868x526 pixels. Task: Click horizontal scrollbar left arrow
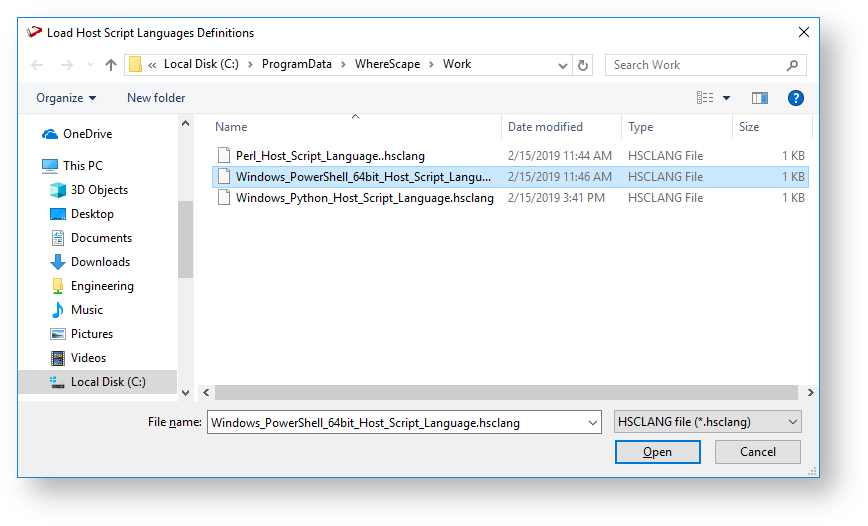tap(206, 393)
